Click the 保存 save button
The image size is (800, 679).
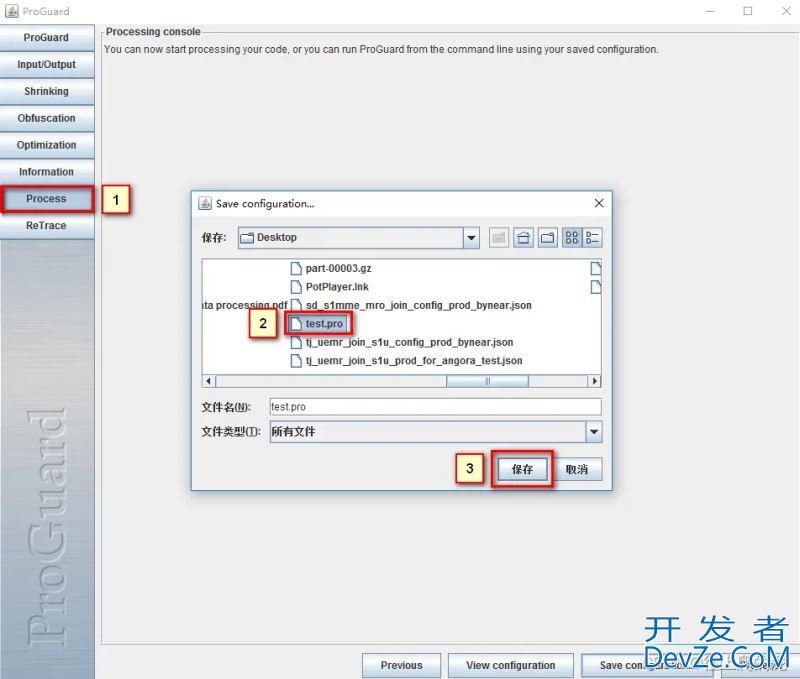pos(522,469)
